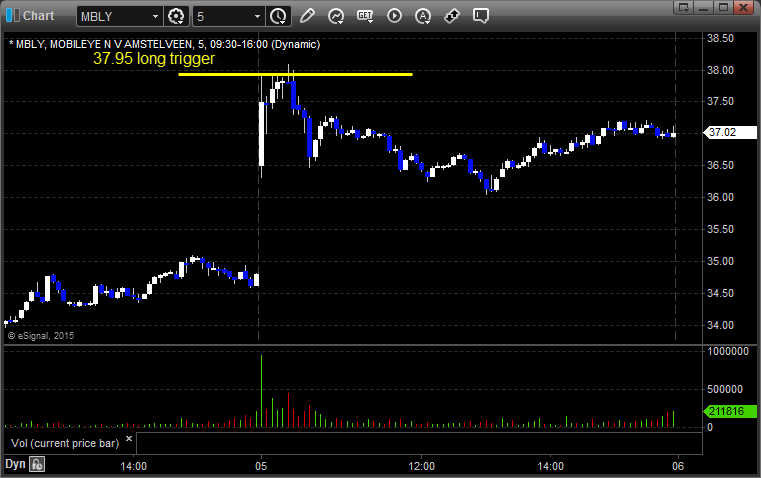This screenshot has width=761, height=478.
Task: Click the 35.00 price axis label
Action: pos(720,261)
